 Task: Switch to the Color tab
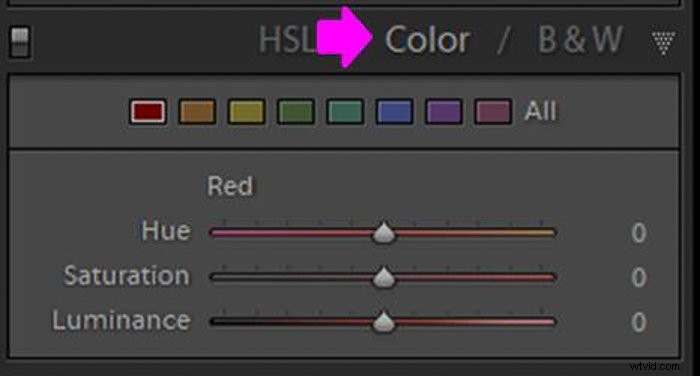coord(427,40)
